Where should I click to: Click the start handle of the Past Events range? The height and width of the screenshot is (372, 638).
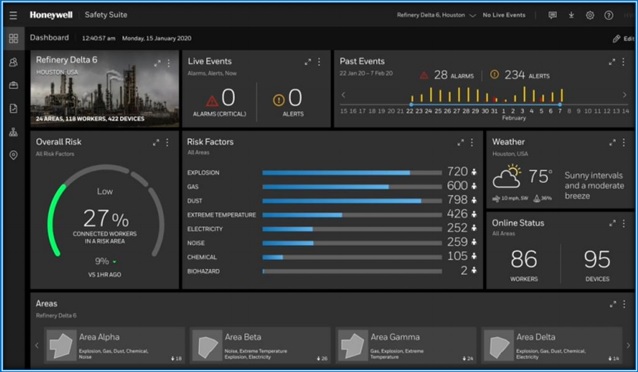(x=411, y=105)
